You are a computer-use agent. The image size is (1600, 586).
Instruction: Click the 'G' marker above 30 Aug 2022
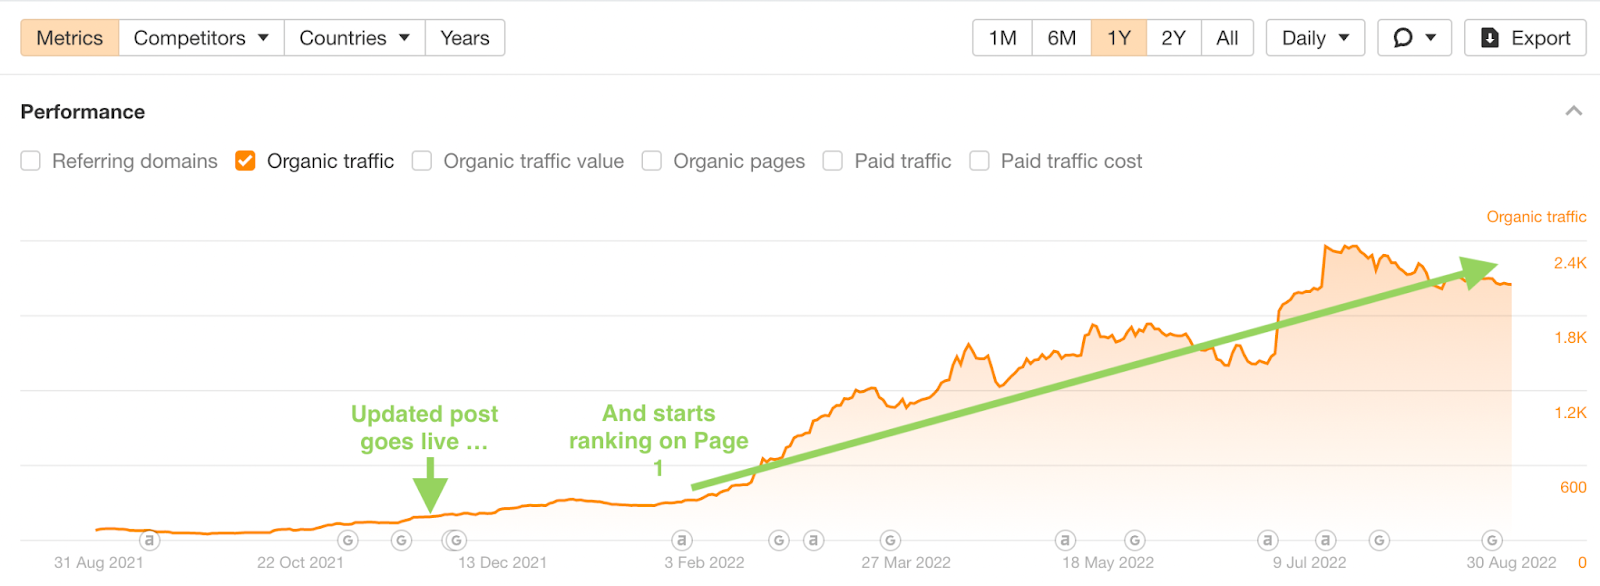click(1492, 540)
